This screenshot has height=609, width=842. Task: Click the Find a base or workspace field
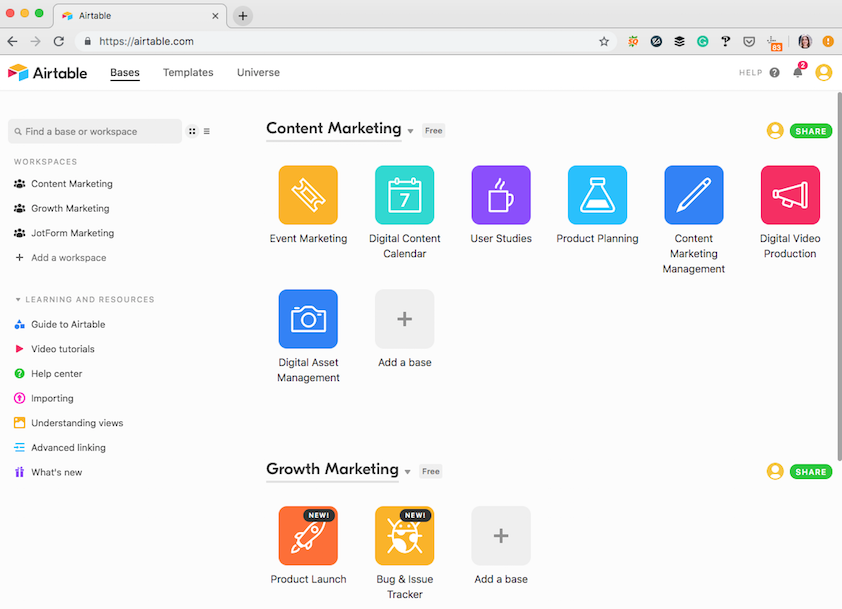click(x=95, y=131)
